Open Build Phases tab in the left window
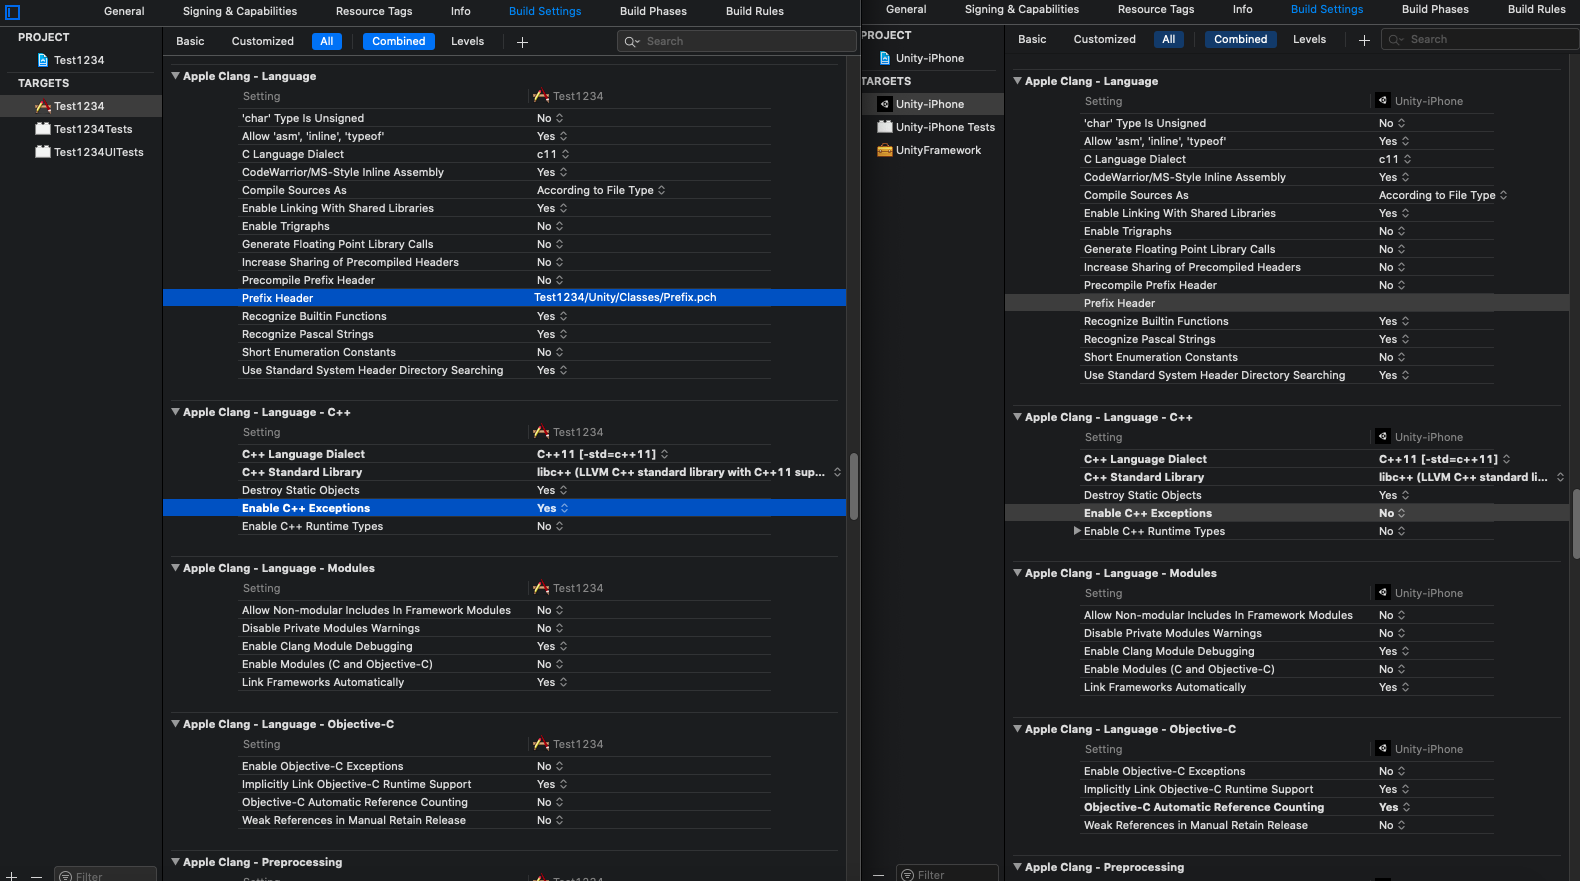Image resolution: width=1580 pixels, height=881 pixels. point(653,12)
